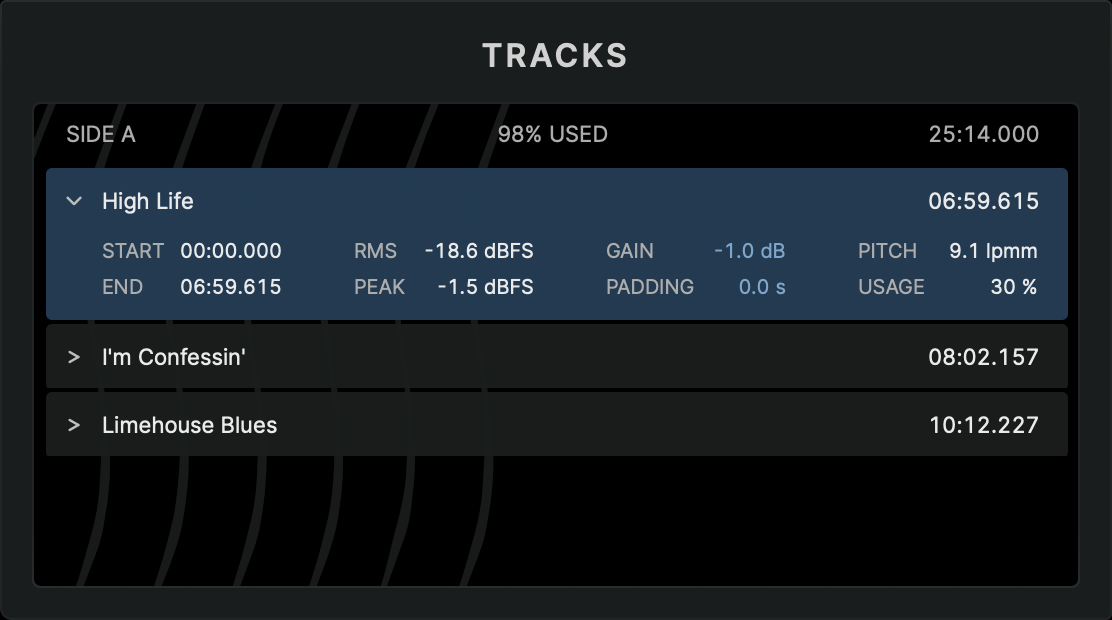Click the SIDE A header label
1112x620 pixels.
click(x=101, y=134)
